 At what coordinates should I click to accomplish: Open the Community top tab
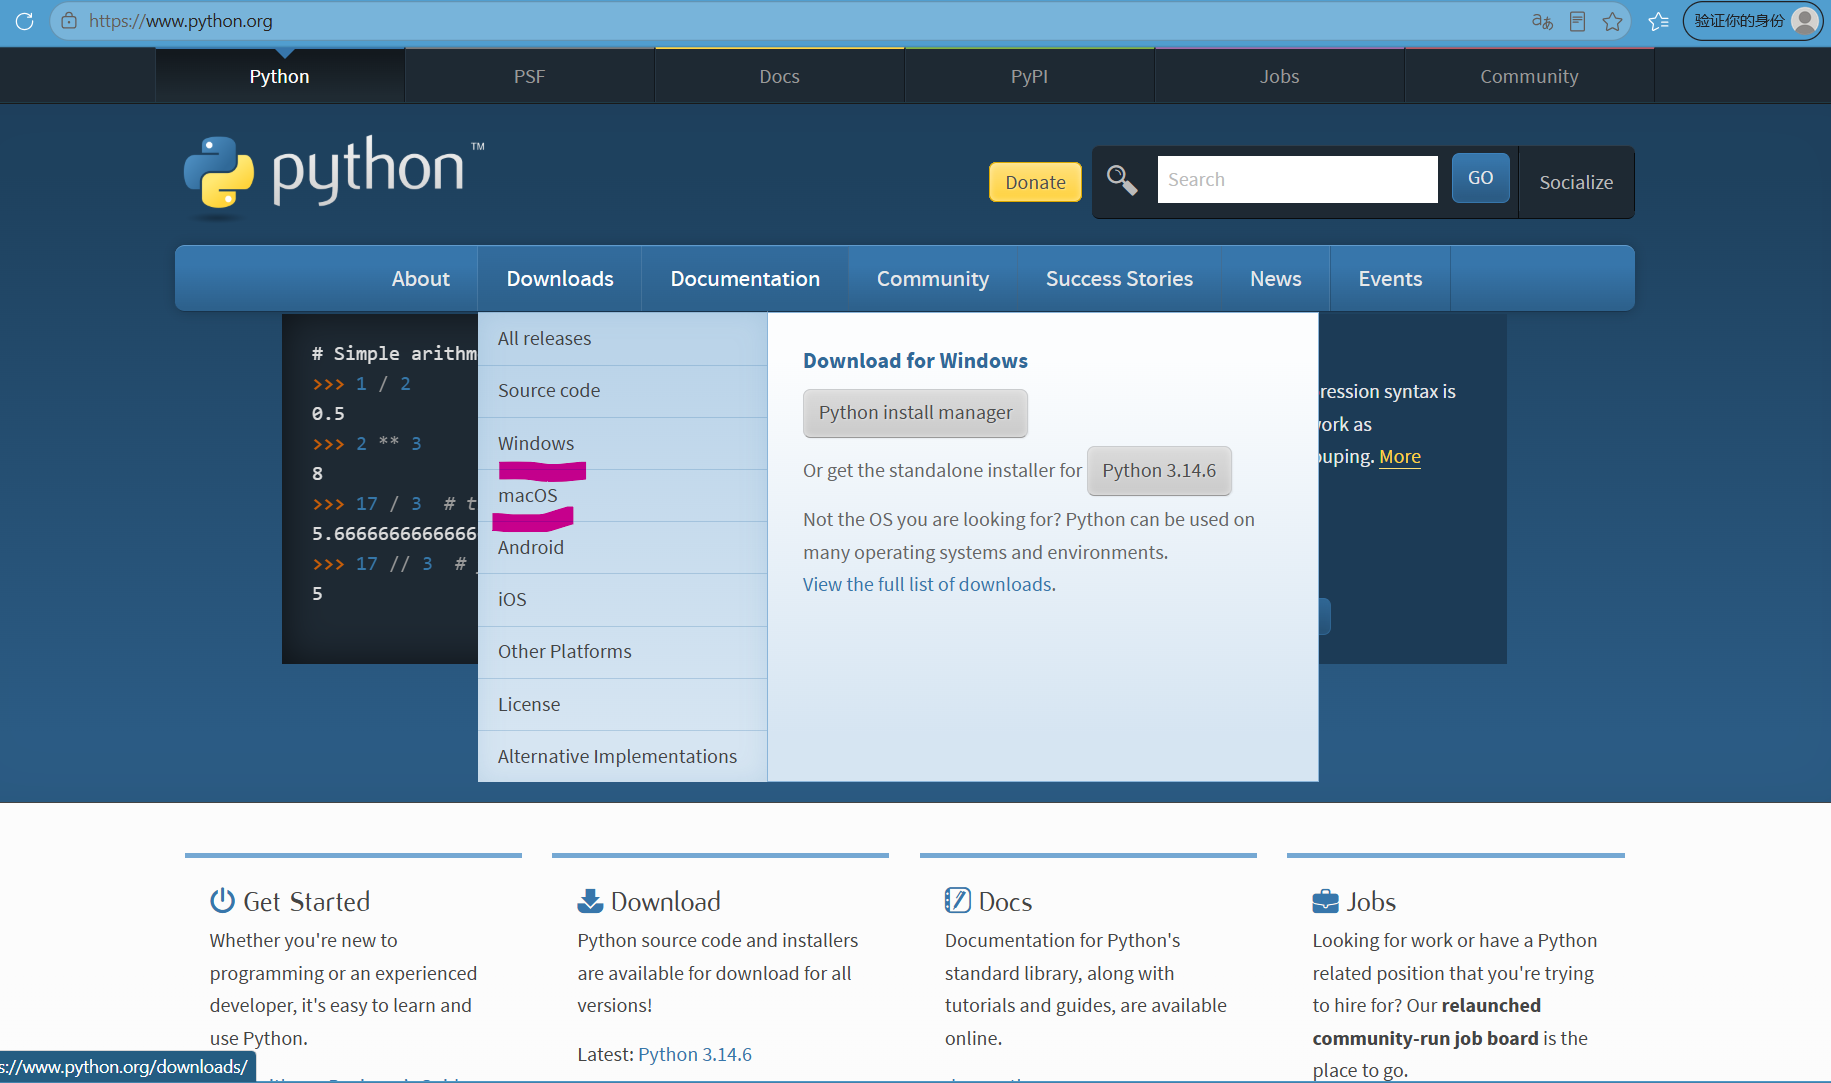pos(1530,76)
